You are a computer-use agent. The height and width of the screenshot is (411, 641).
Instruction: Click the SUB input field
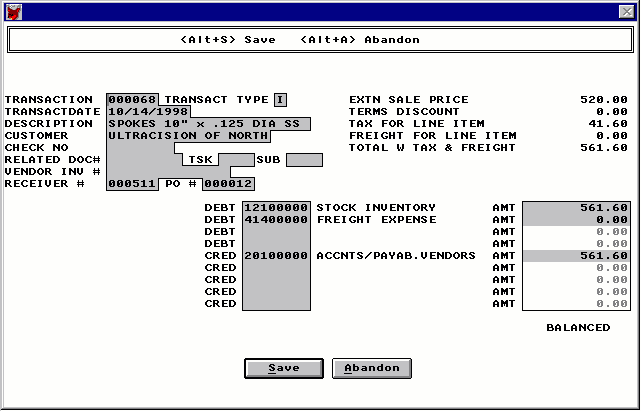point(305,160)
